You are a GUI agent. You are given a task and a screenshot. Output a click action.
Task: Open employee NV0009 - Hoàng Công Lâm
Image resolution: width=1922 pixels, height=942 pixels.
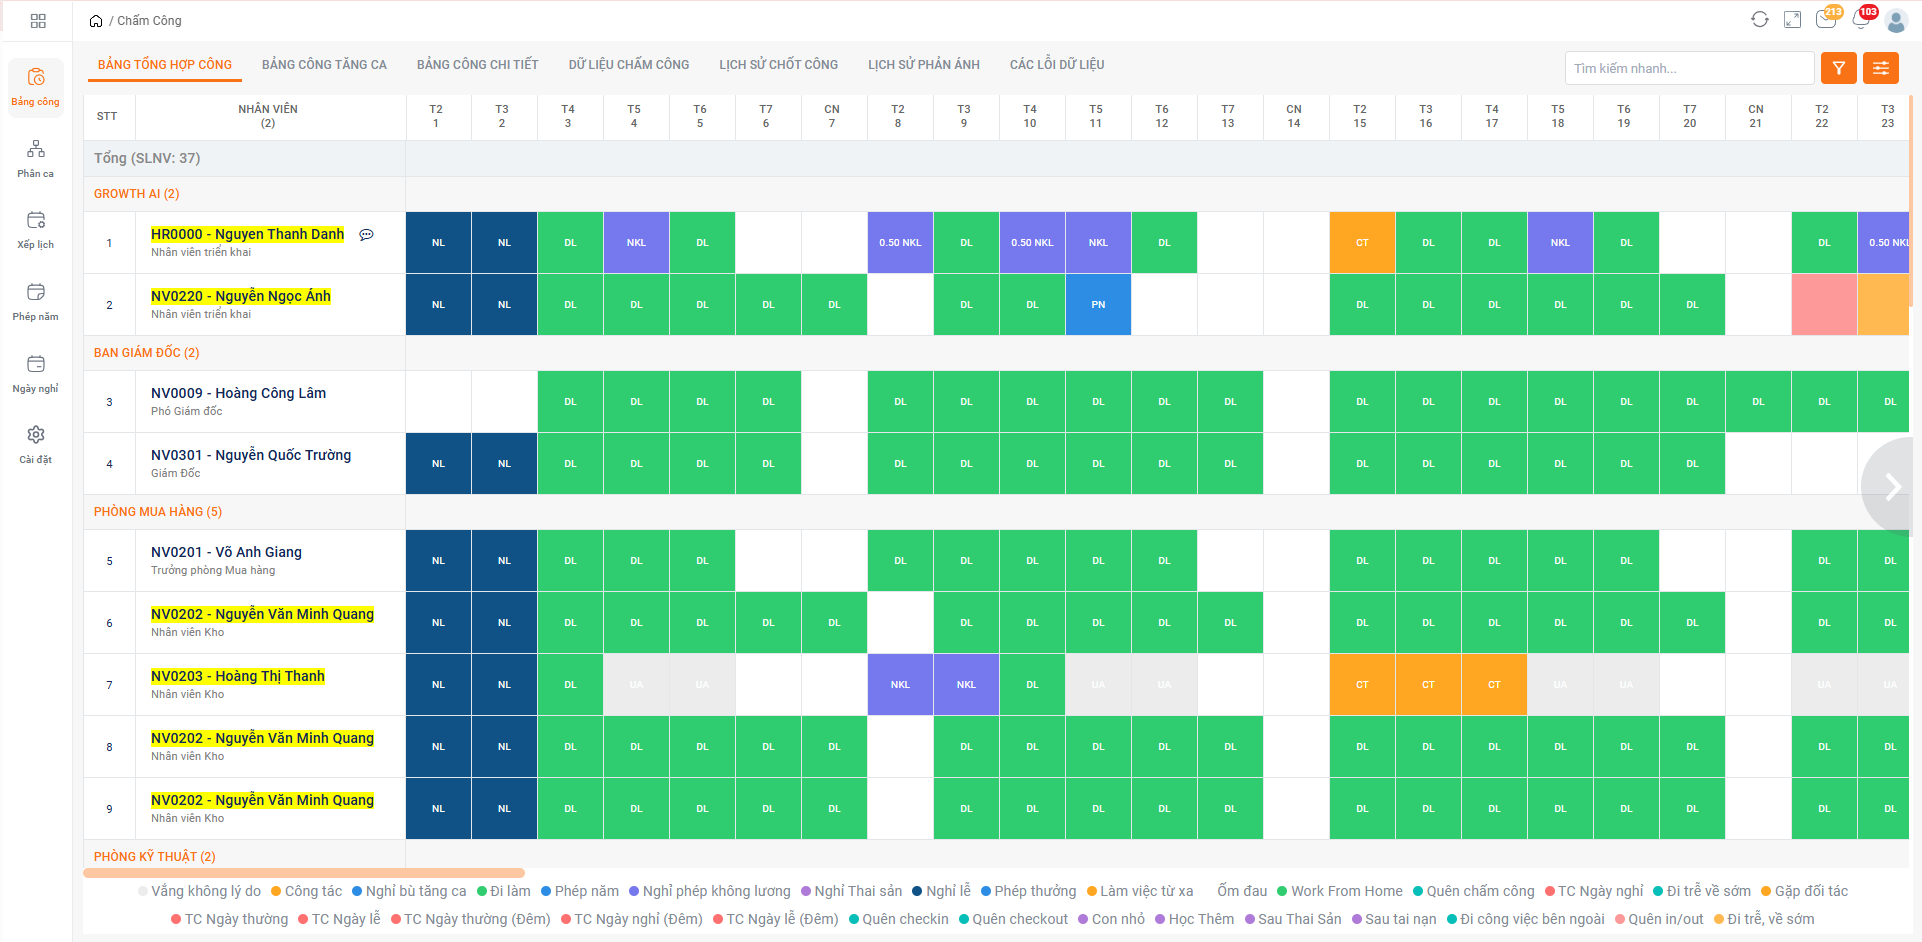(238, 393)
